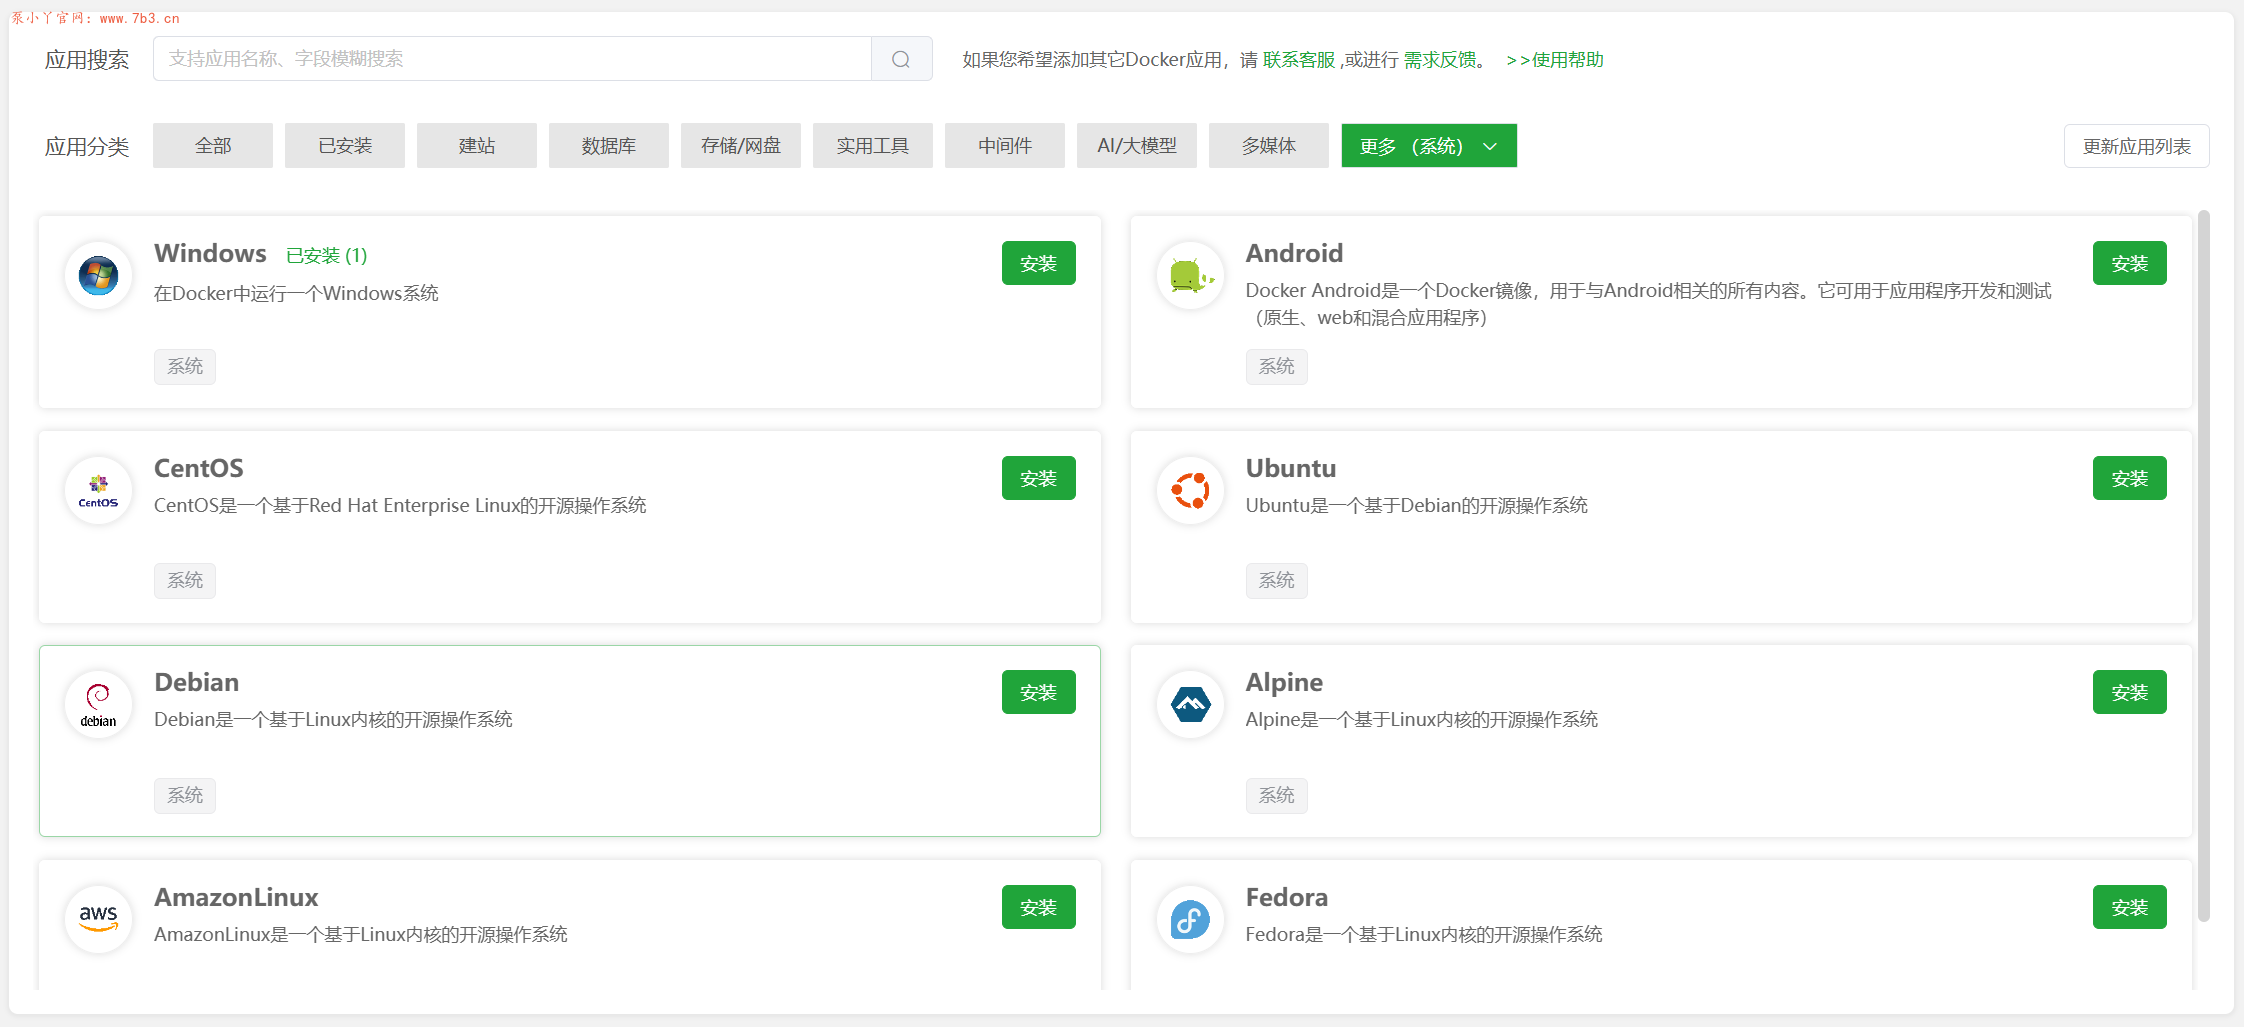Click the CentOS app title
The width and height of the screenshot is (2244, 1027).
coord(199,468)
